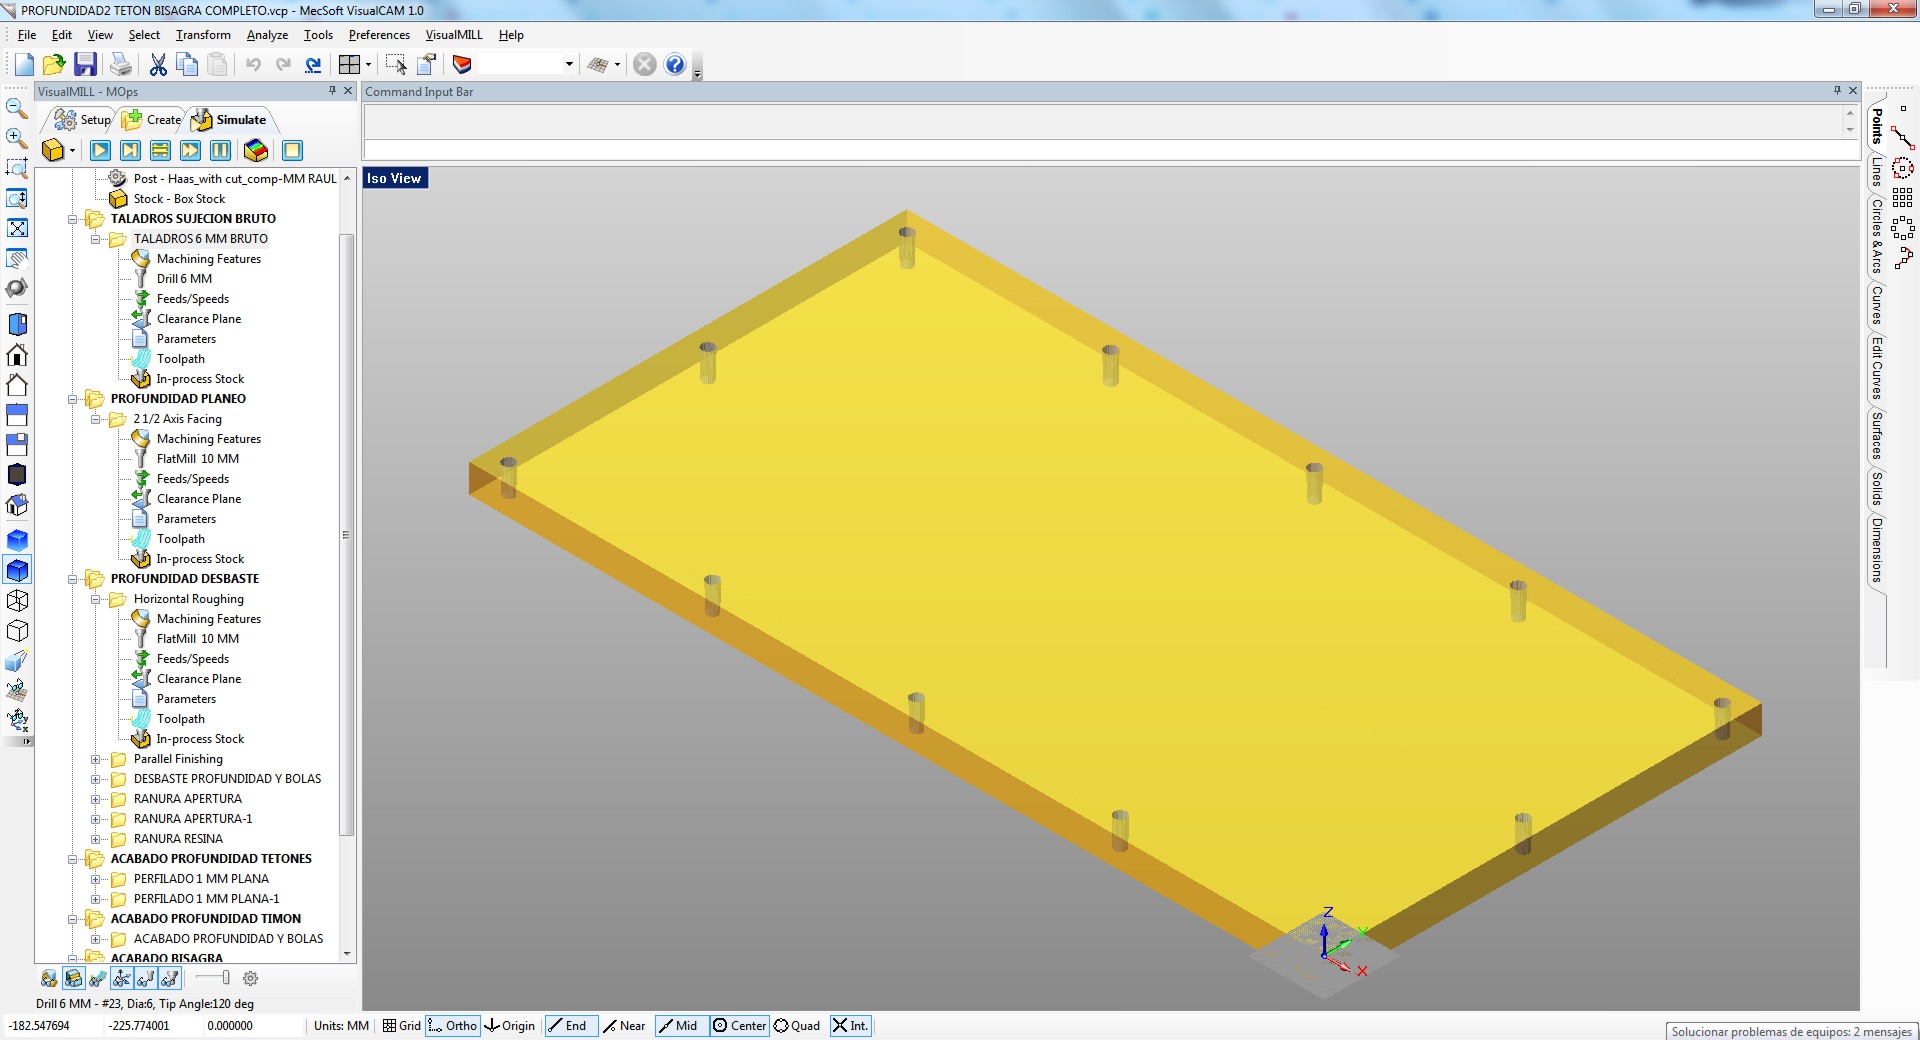The height and width of the screenshot is (1040, 1920).
Task: Click the zoom out magnifier icon
Action: (16, 108)
